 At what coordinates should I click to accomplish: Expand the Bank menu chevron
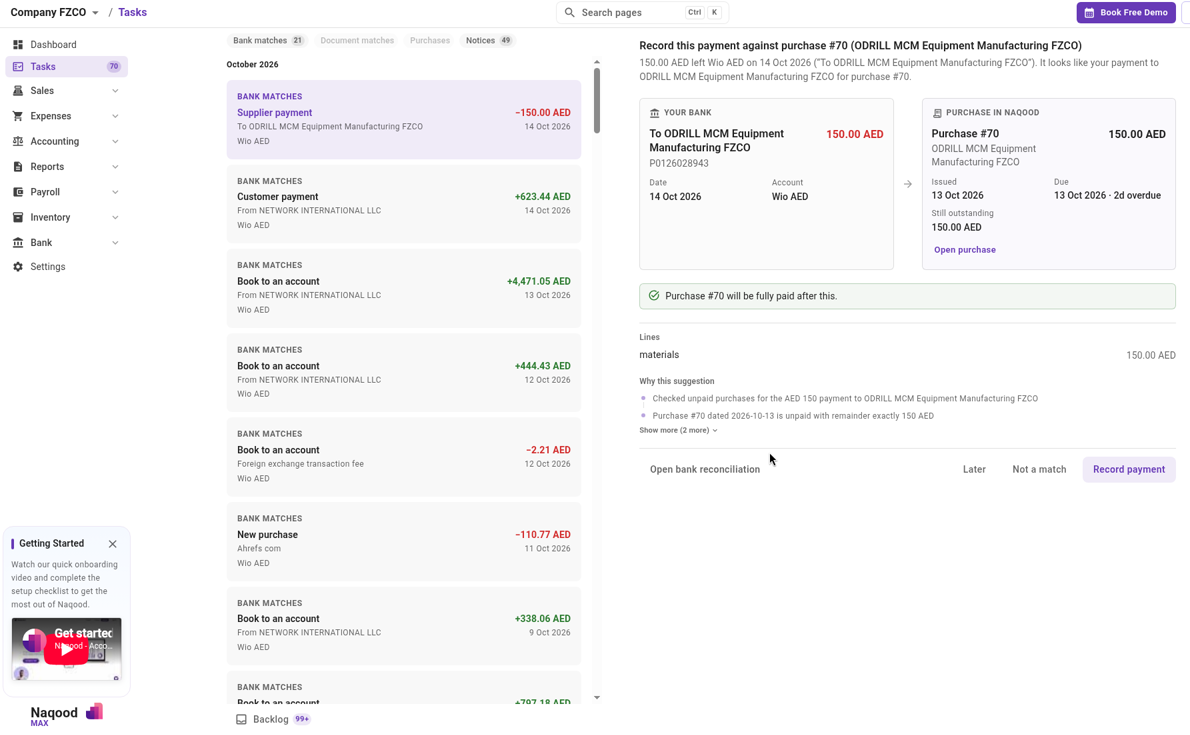(x=115, y=243)
